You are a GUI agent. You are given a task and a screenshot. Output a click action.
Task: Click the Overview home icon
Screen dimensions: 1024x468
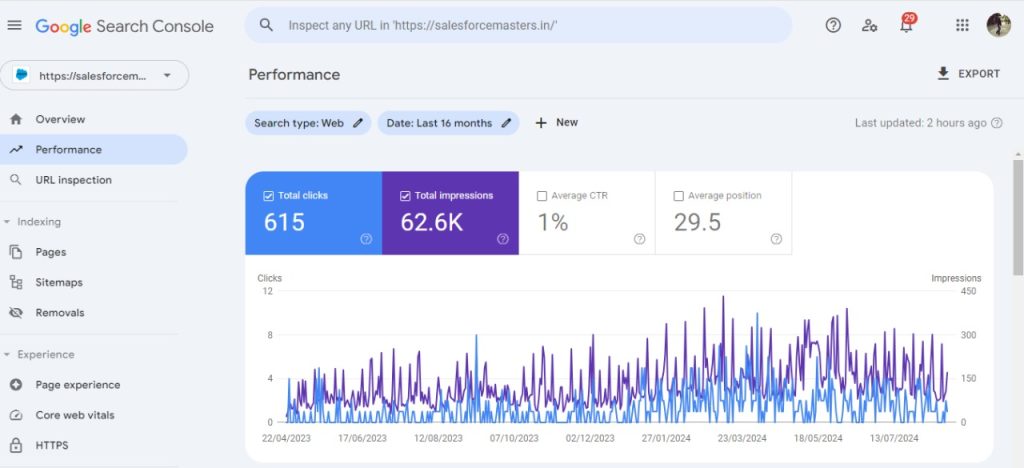(x=16, y=119)
